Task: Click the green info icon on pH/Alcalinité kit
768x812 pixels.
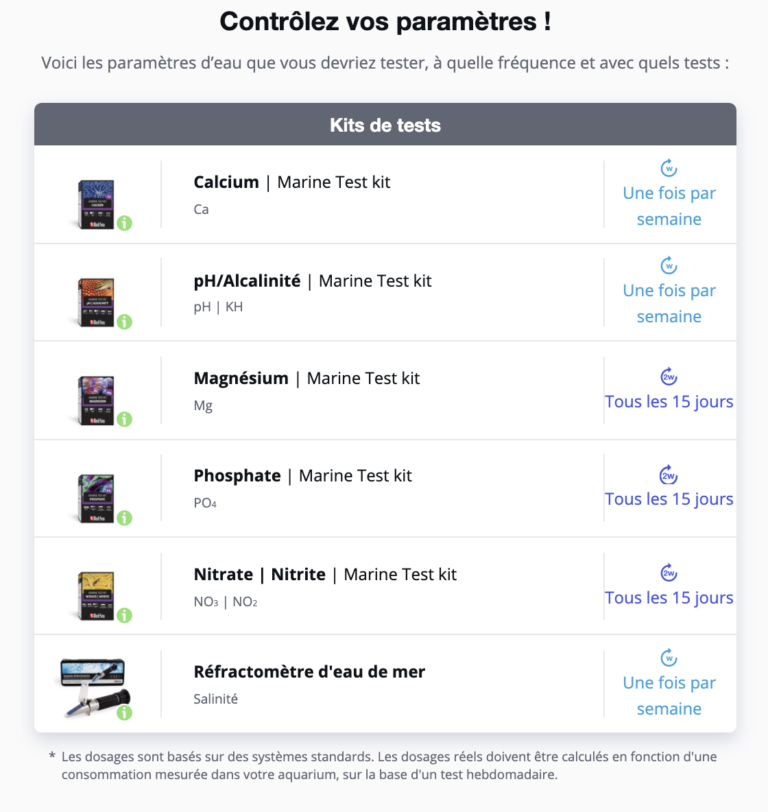Action: 124,321
